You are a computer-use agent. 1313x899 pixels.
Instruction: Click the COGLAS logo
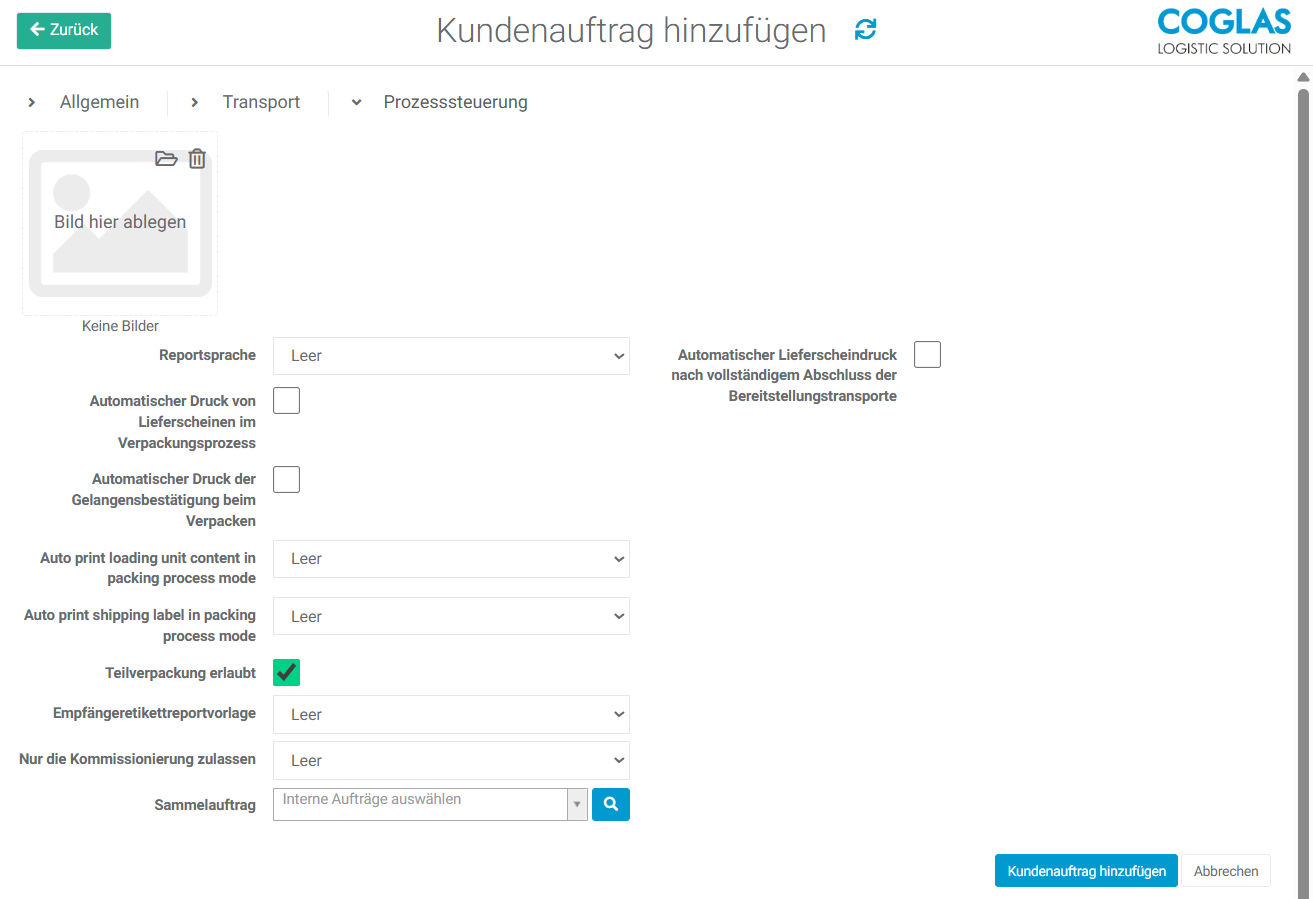click(x=1224, y=31)
